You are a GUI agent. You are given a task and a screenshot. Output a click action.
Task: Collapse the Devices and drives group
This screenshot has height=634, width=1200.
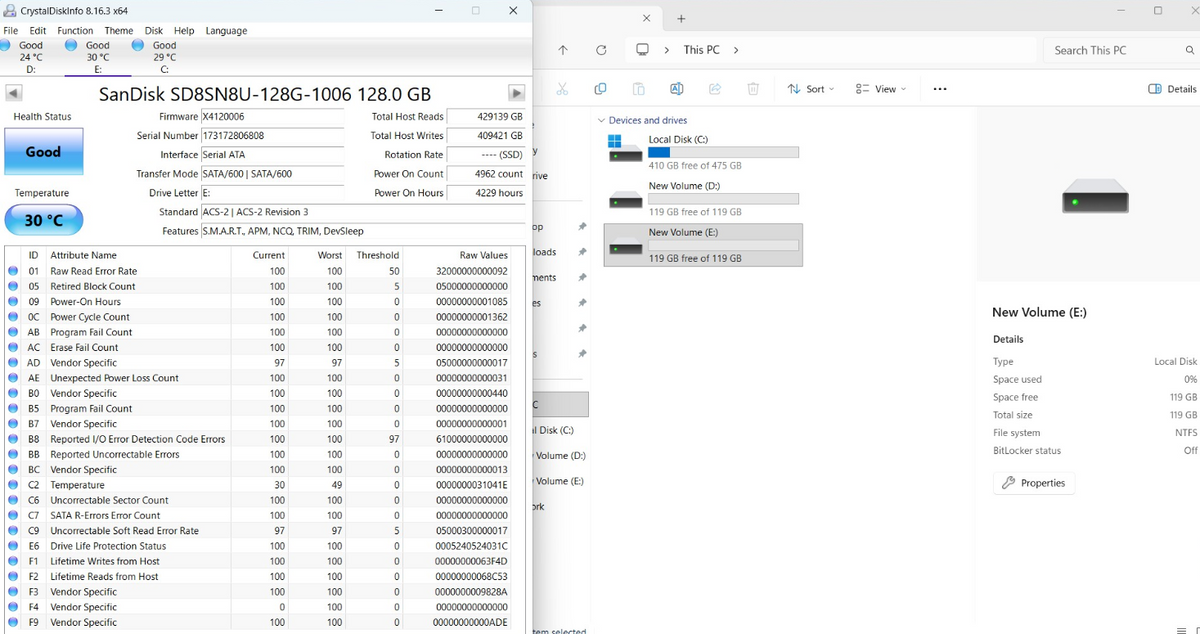(x=601, y=121)
